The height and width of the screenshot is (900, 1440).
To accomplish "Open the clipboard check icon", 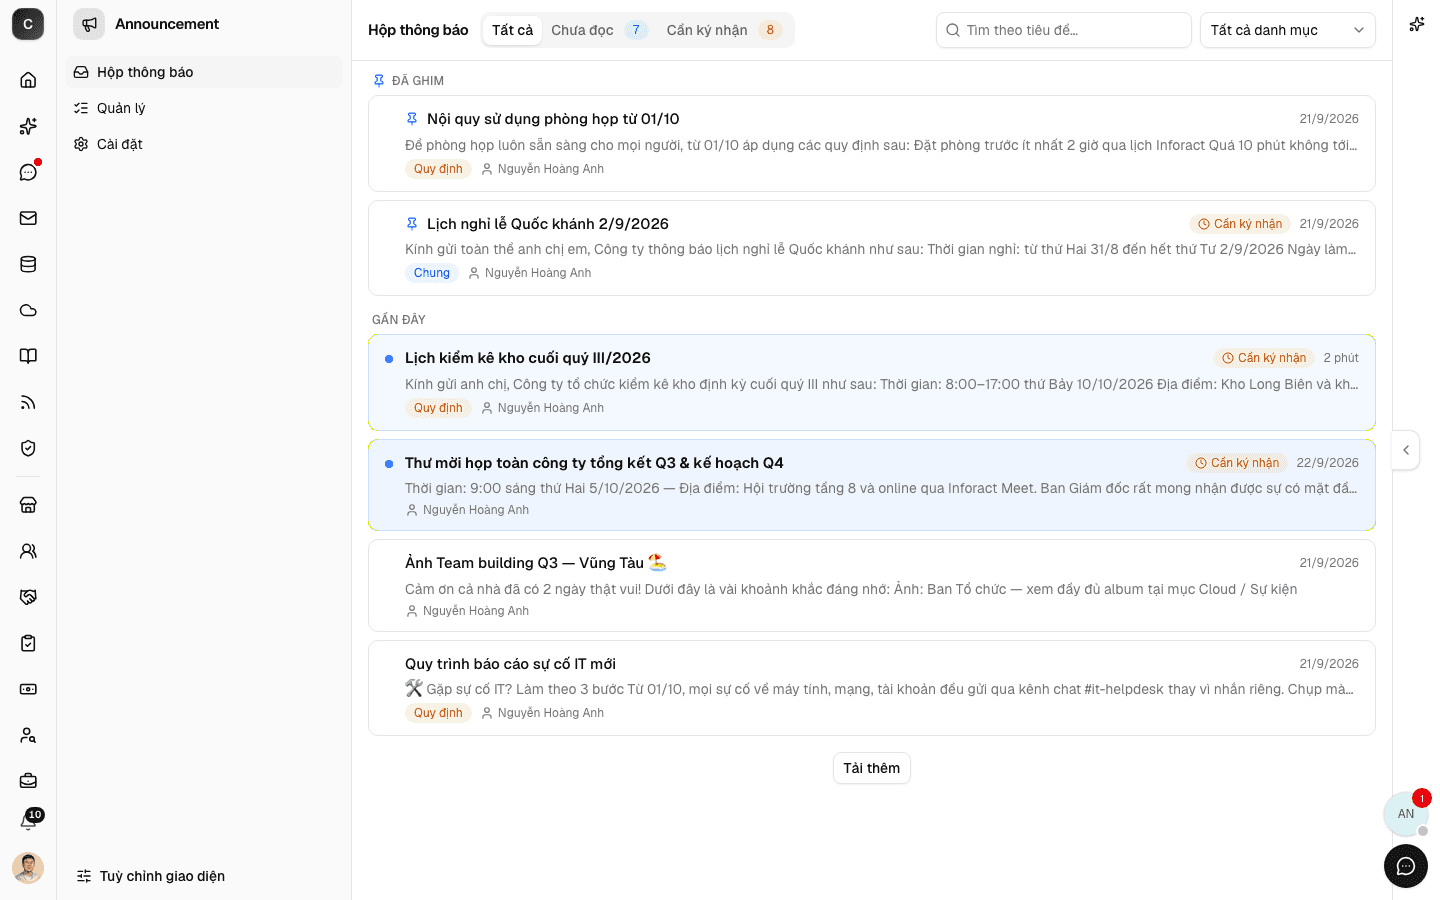I will 28,643.
